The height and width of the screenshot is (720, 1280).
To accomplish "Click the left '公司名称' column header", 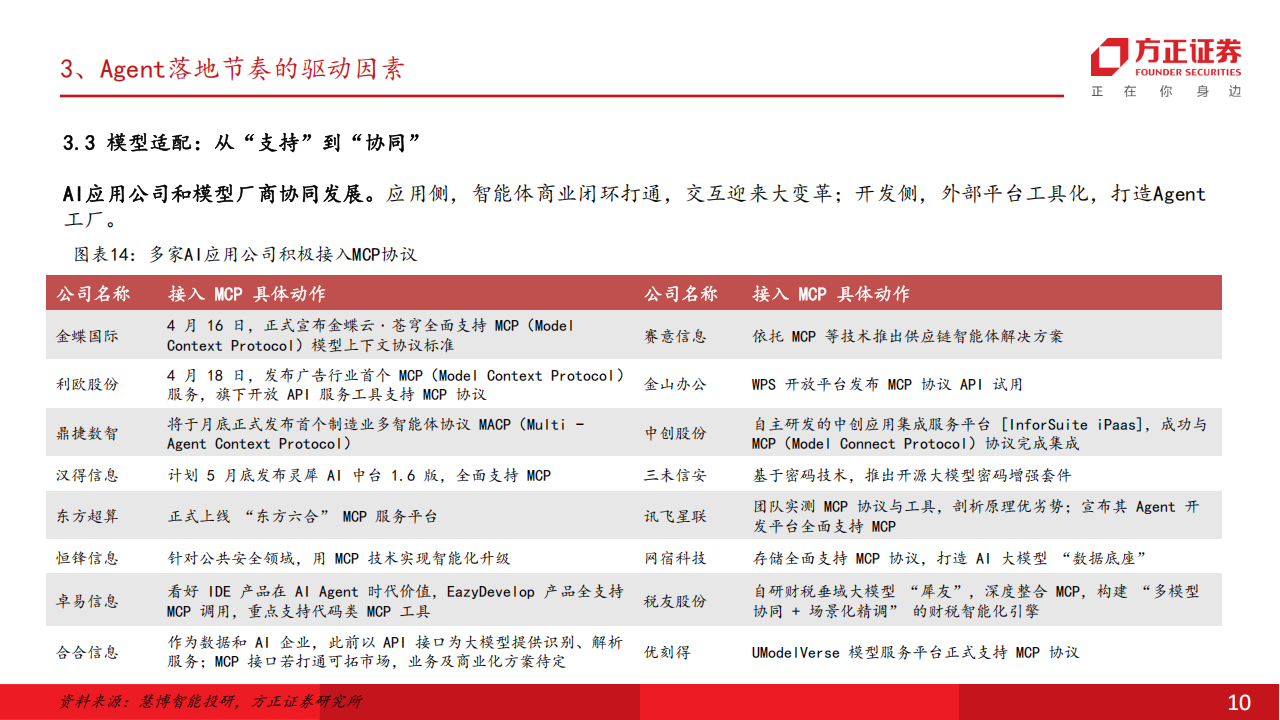I will [x=93, y=294].
